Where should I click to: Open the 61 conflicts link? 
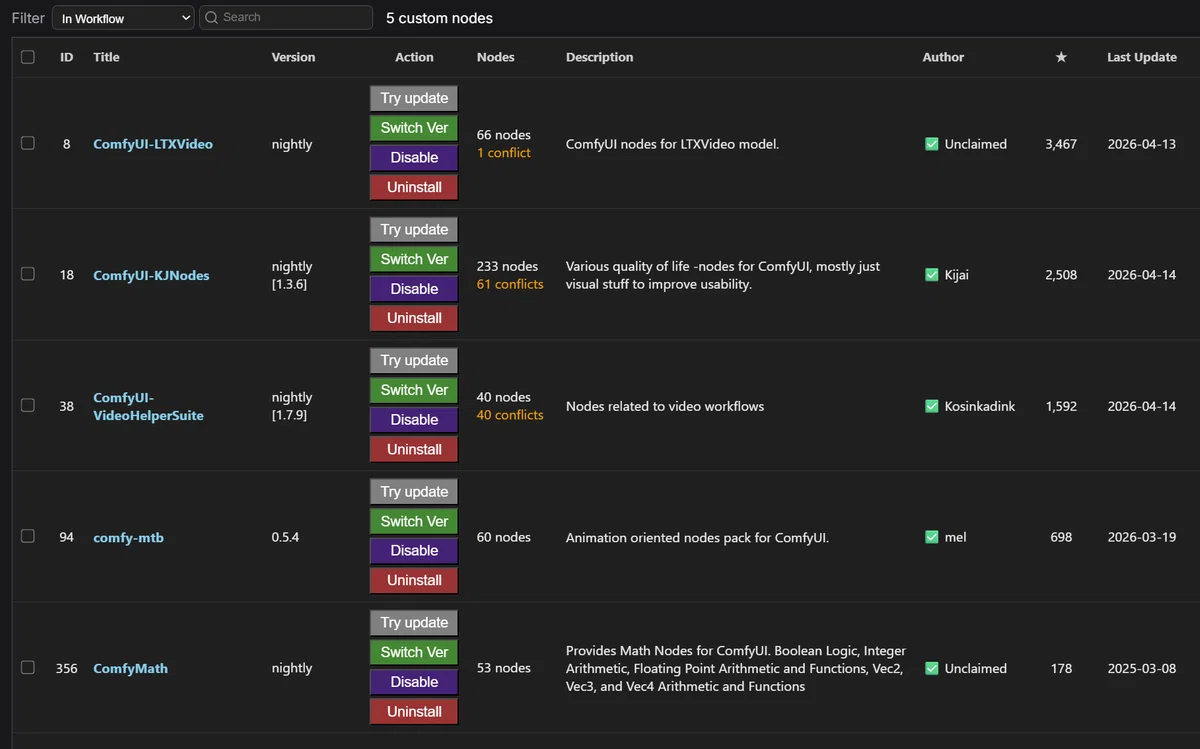510,284
